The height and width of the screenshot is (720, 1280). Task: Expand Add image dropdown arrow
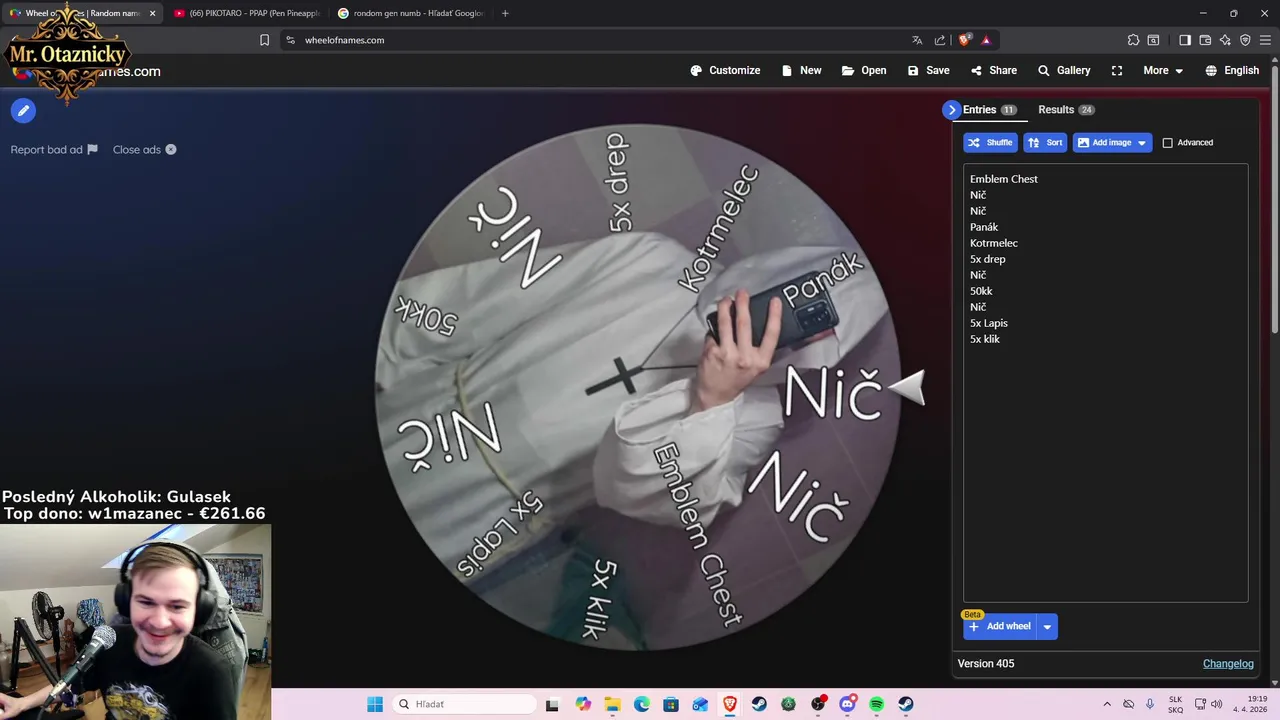coord(1142,143)
